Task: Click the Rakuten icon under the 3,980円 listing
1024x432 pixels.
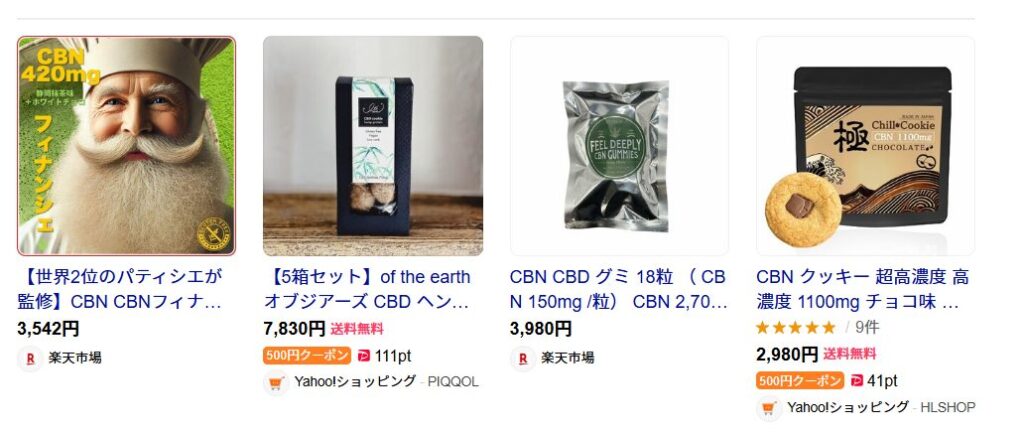Action: coord(522,358)
